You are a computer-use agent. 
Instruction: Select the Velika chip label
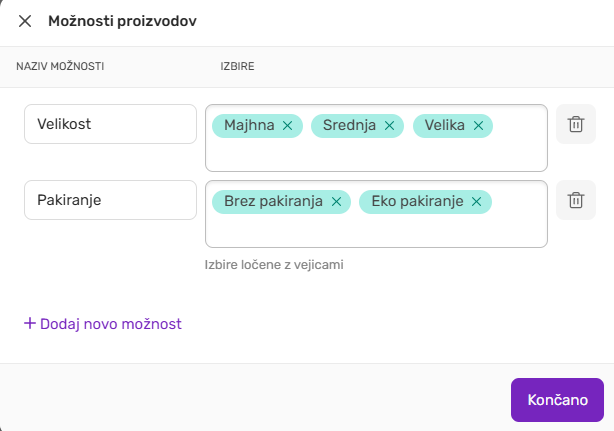(x=445, y=125)
